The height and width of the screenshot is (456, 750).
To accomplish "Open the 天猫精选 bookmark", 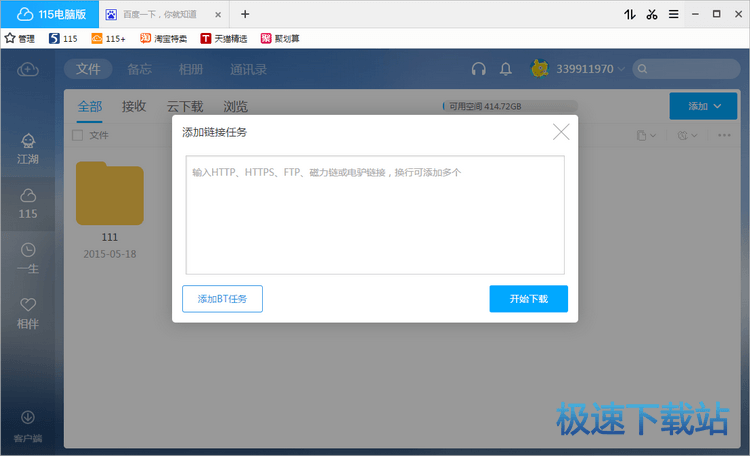I will coord(224,38).
